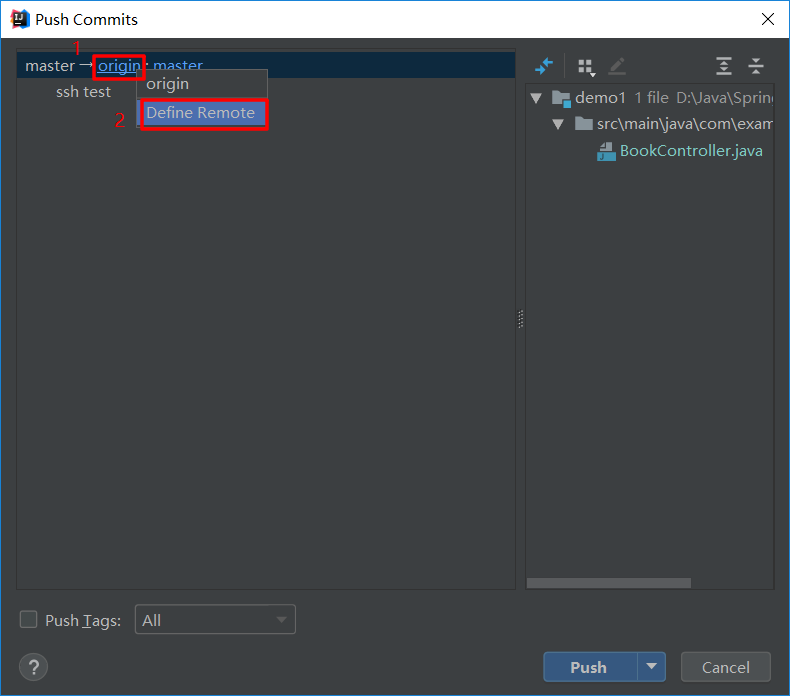
Task: Click the IntelliJ IDEA logo in title bar
Action: click(x=20, y=19)
